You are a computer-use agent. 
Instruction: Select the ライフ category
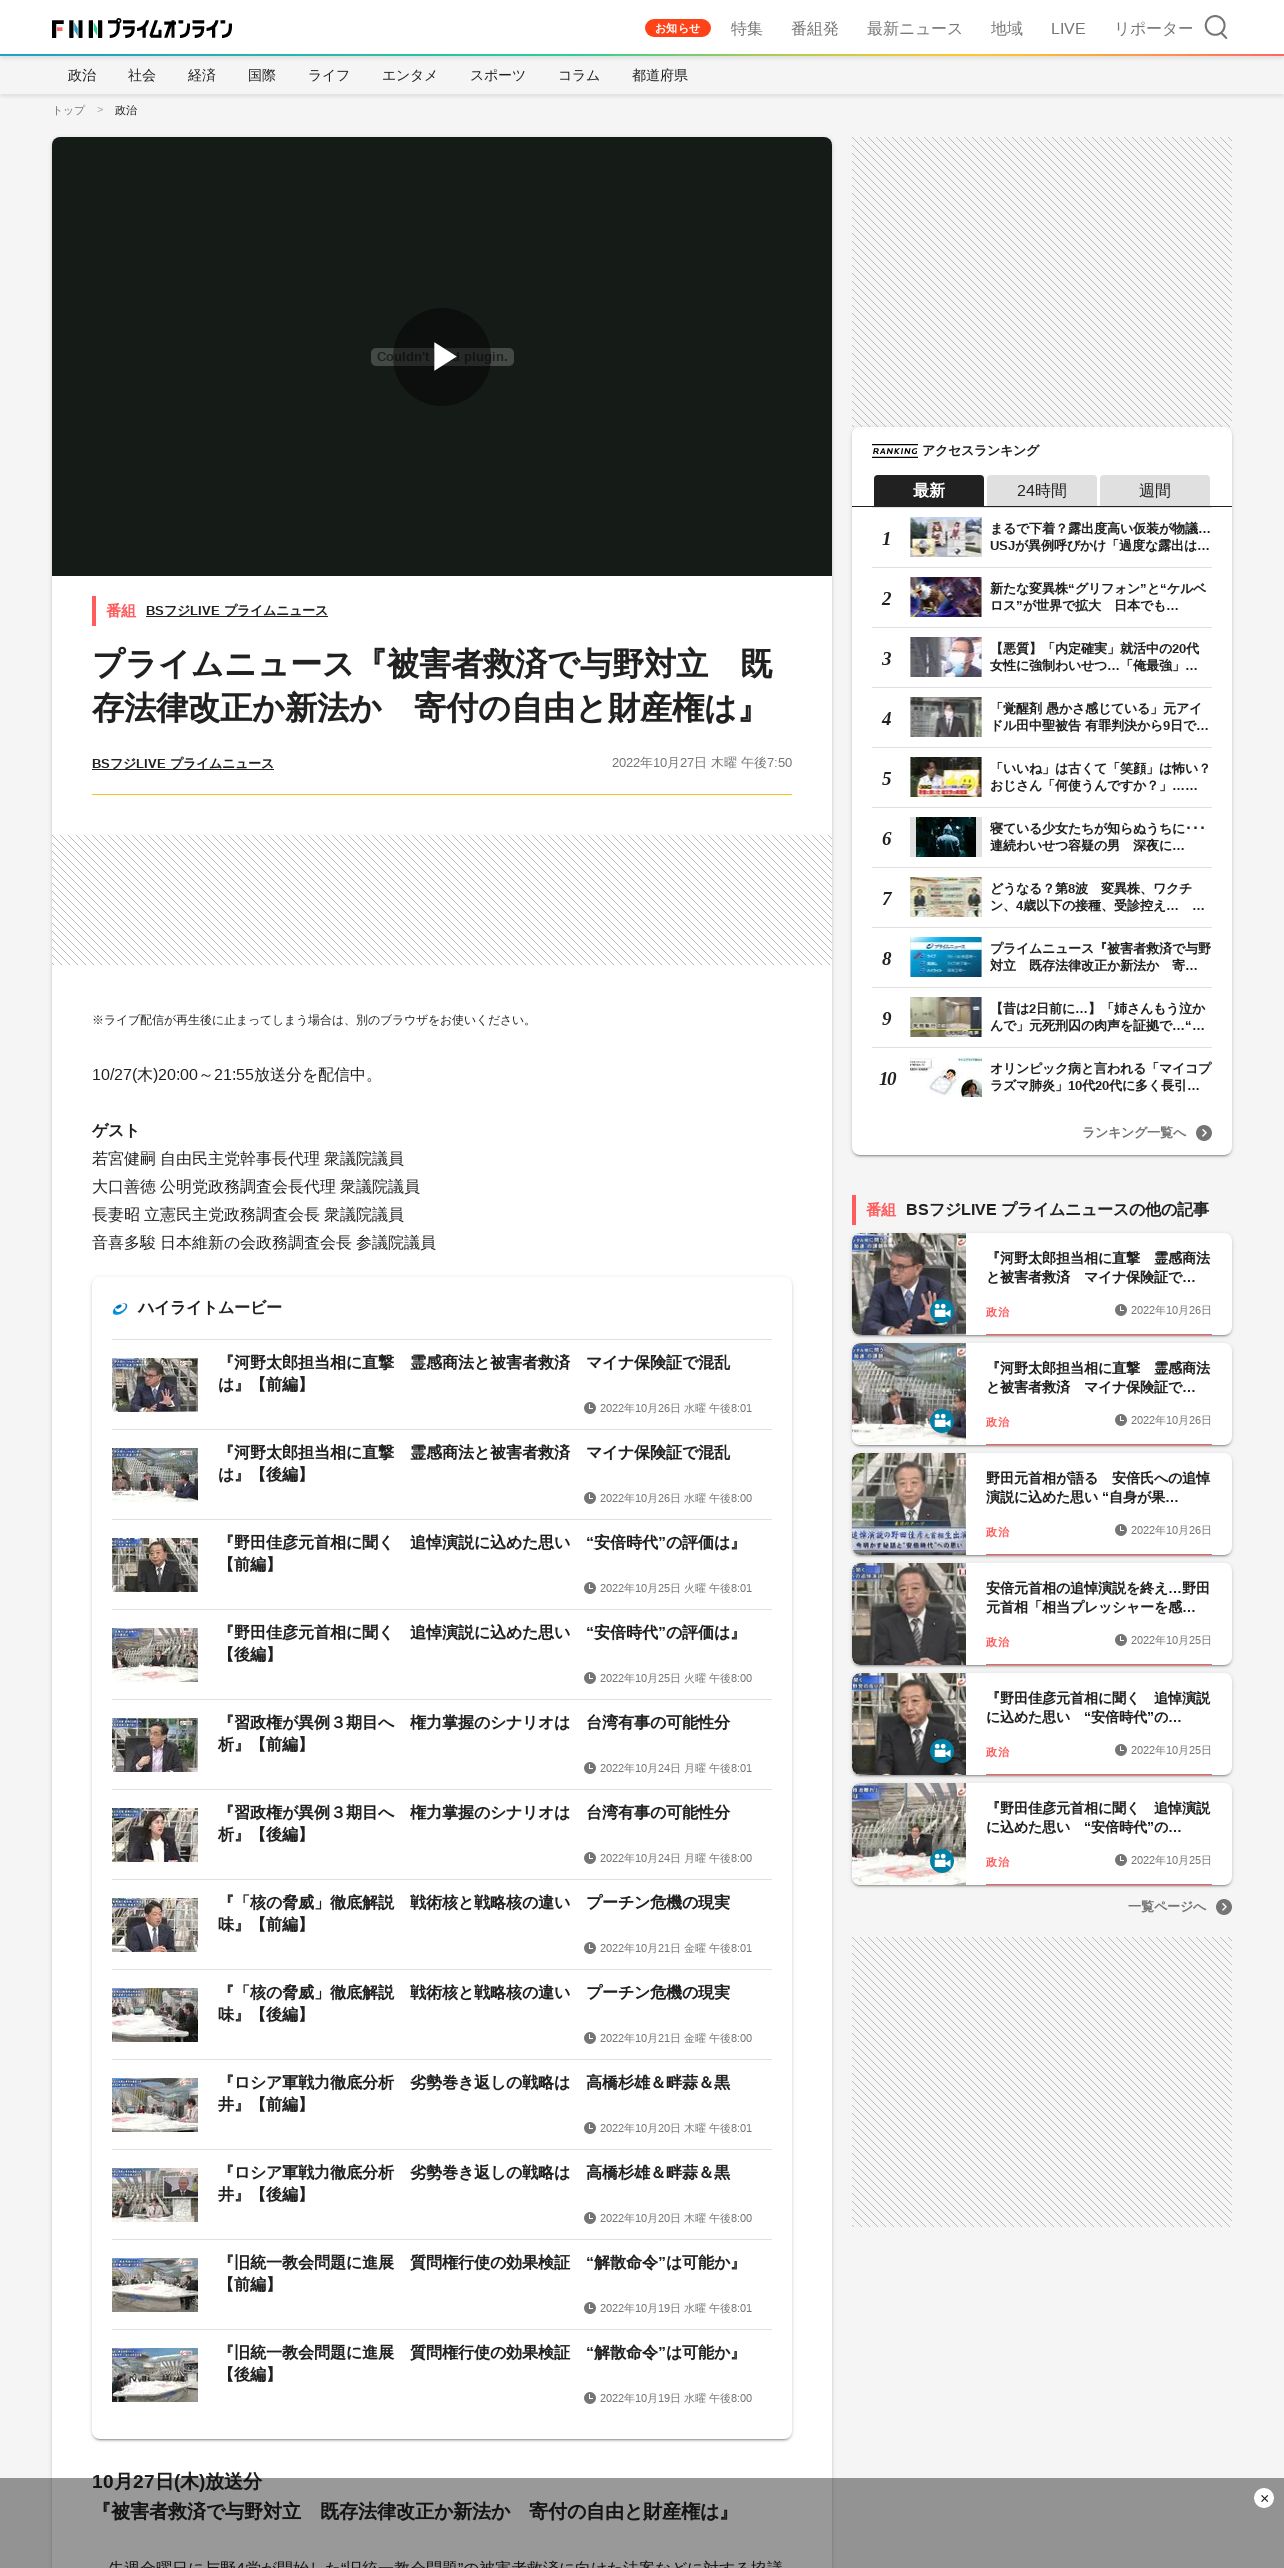coord(329,75)
